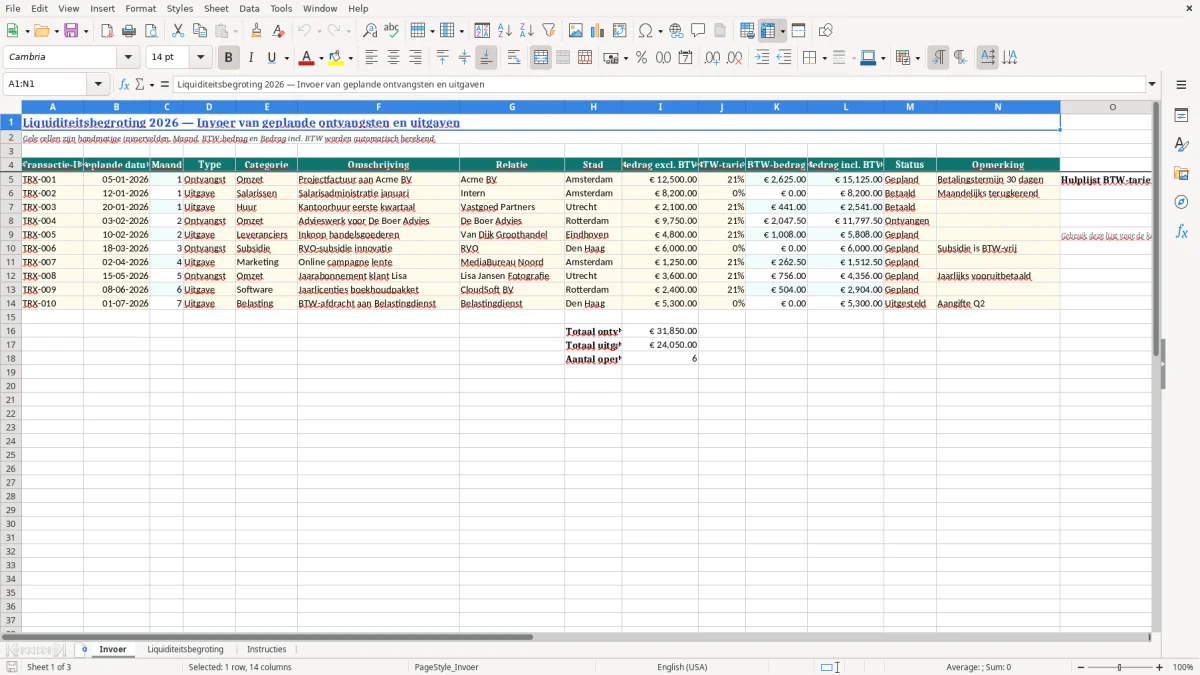Apply the red font color swatch

click(x=307, y=58)
